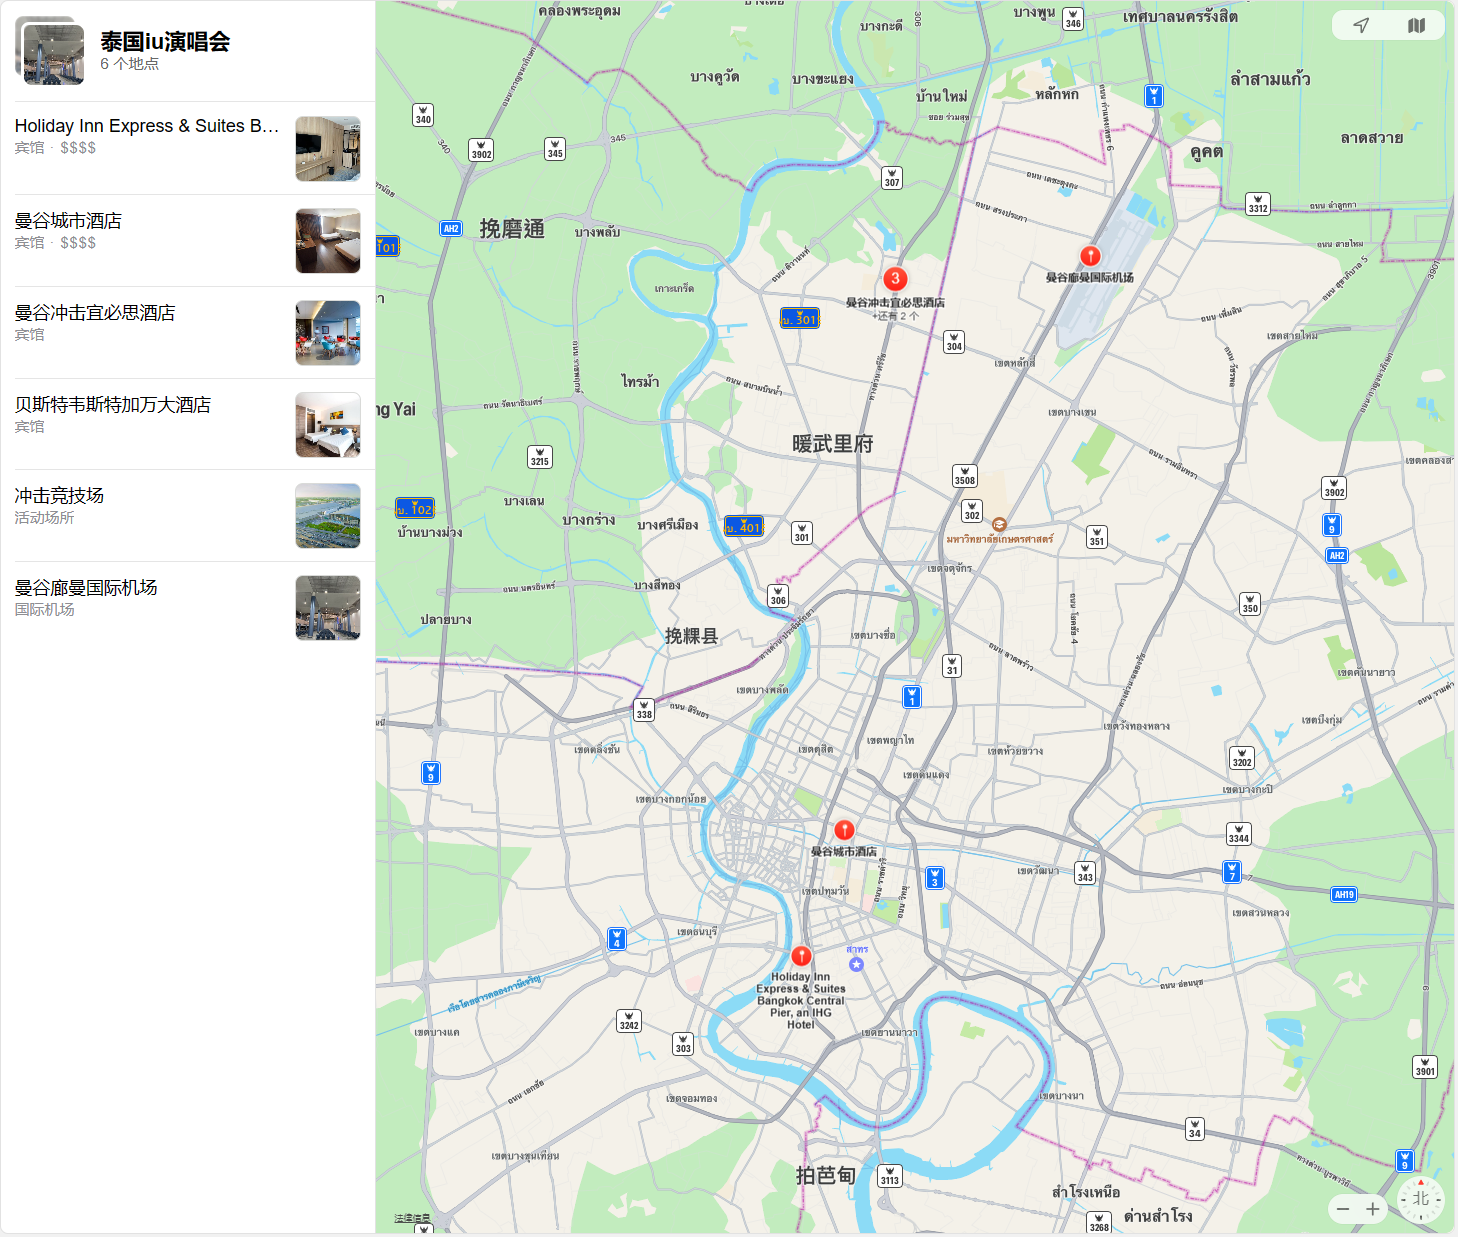Click route shield 345 on map

point(555,149)
